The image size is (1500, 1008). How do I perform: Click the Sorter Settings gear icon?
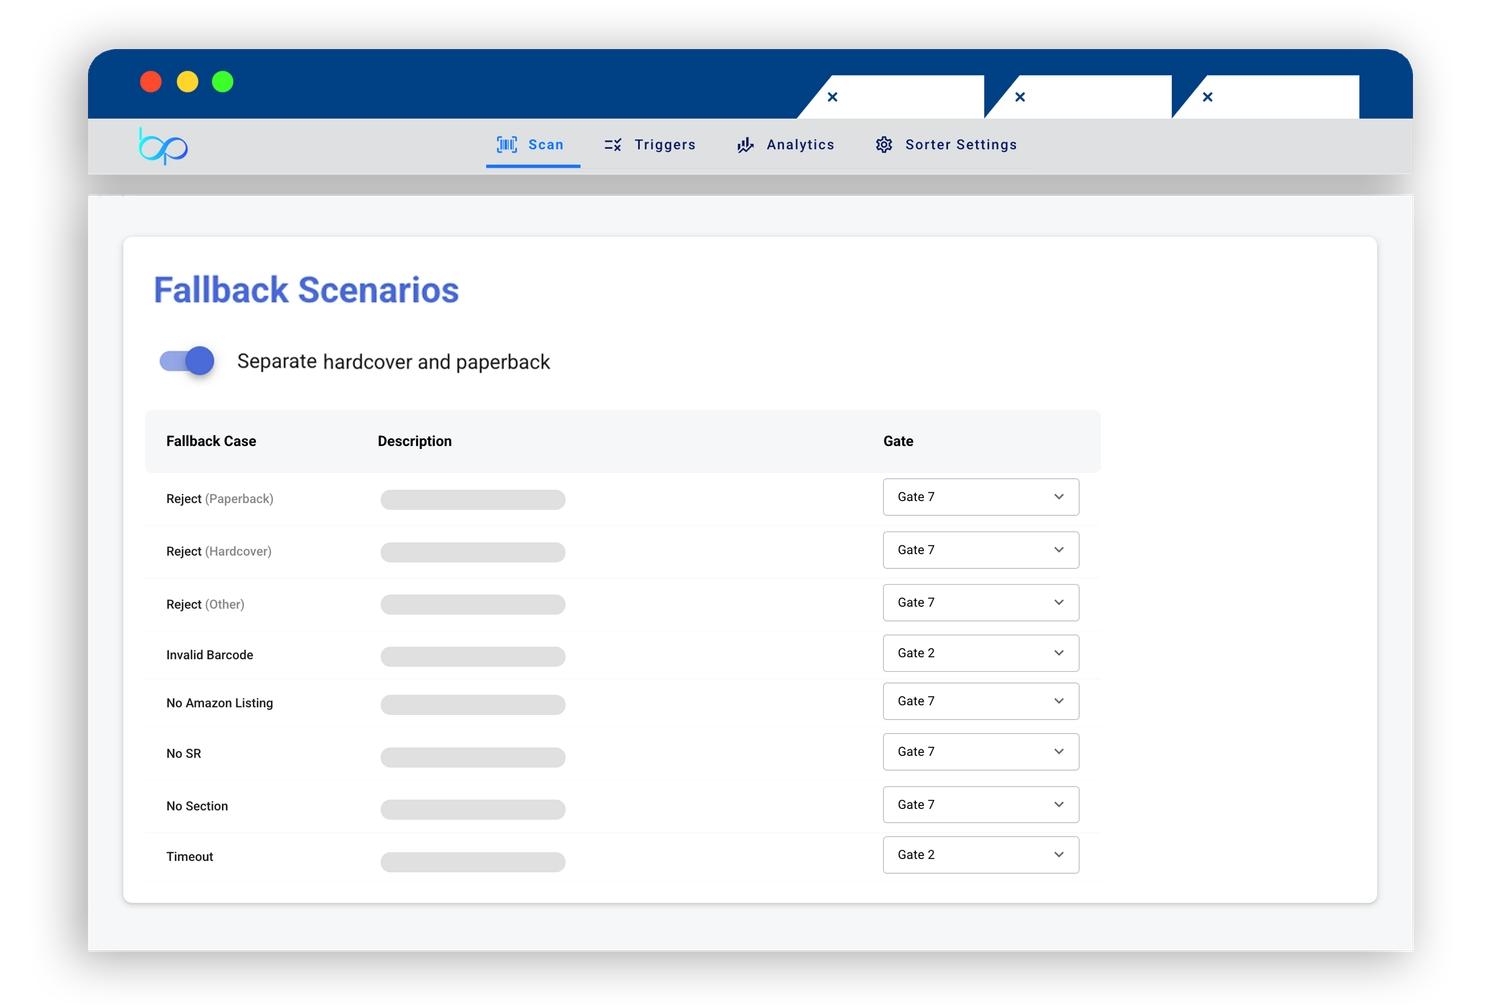tap(884, 145)
